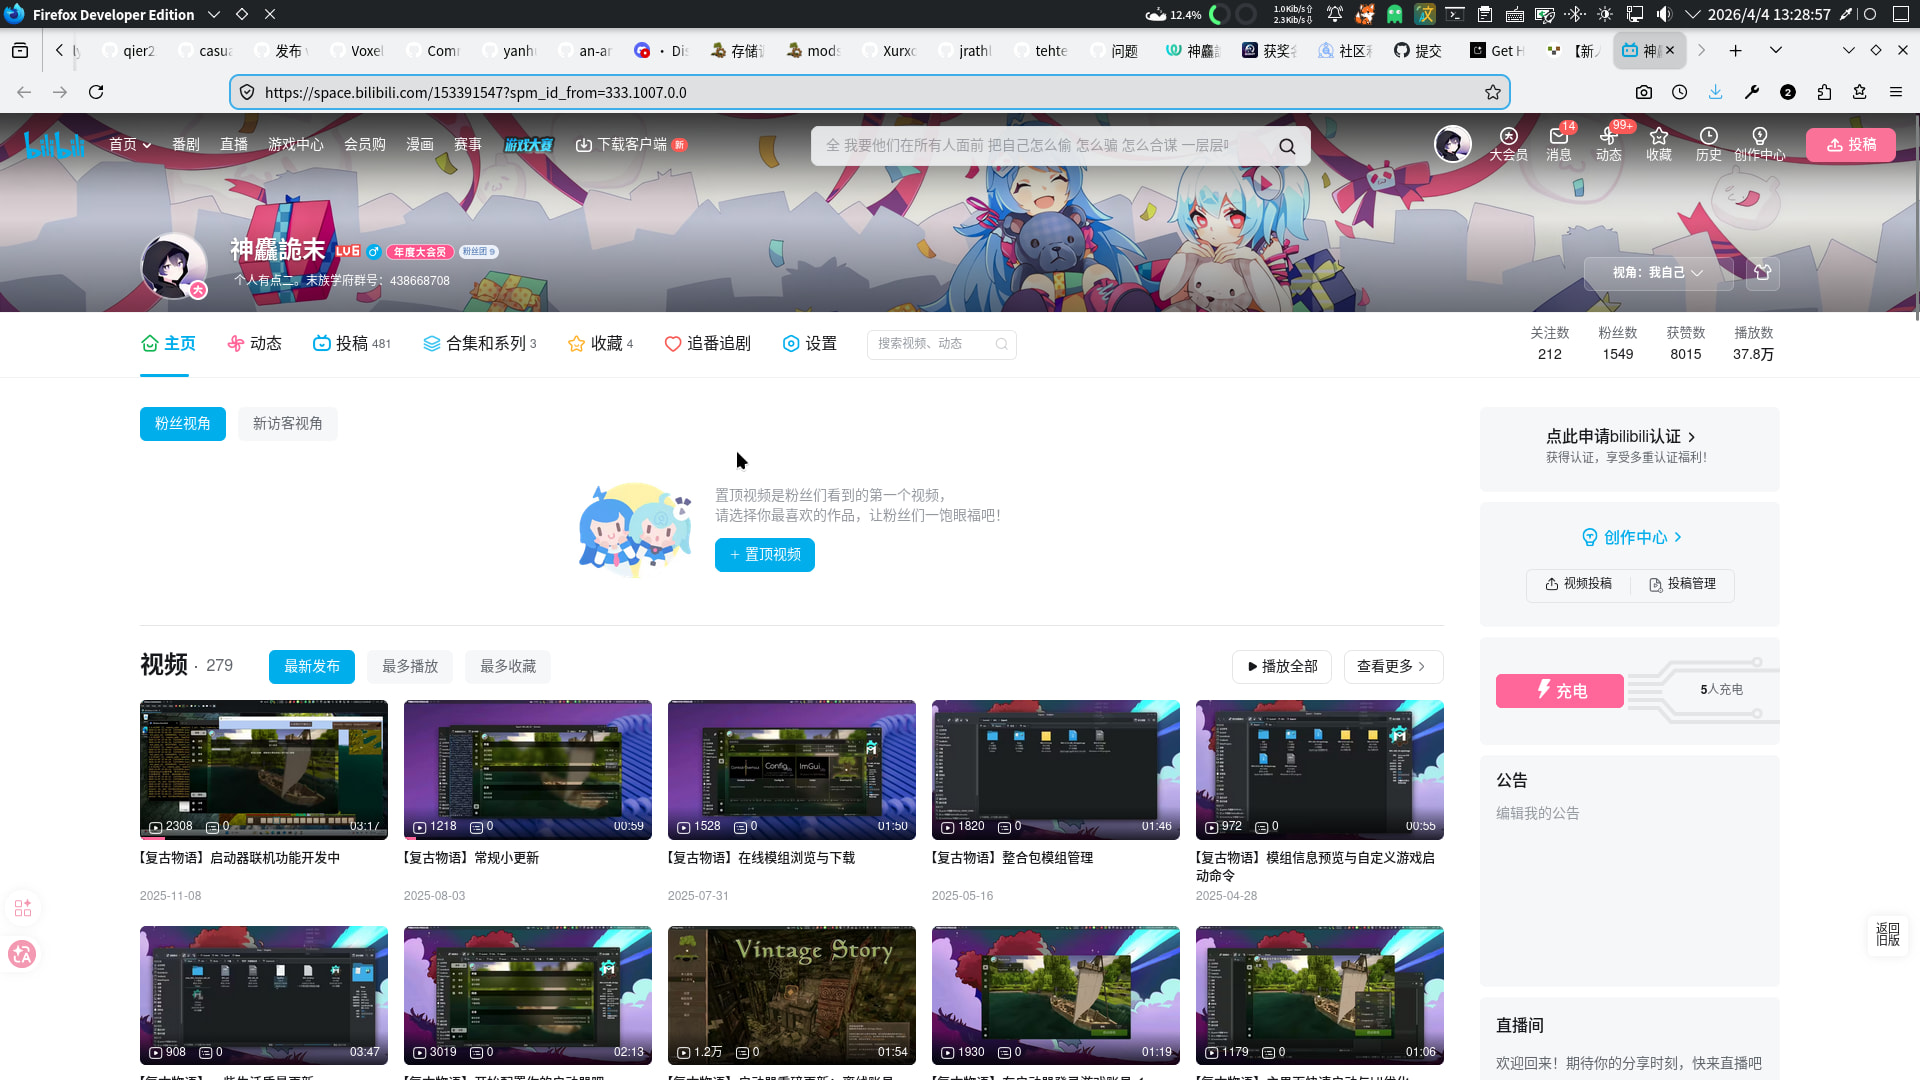Open Vintage Story video thumbnail
This screenshot has width=1920, height=1080.
[x=791, y=994]
